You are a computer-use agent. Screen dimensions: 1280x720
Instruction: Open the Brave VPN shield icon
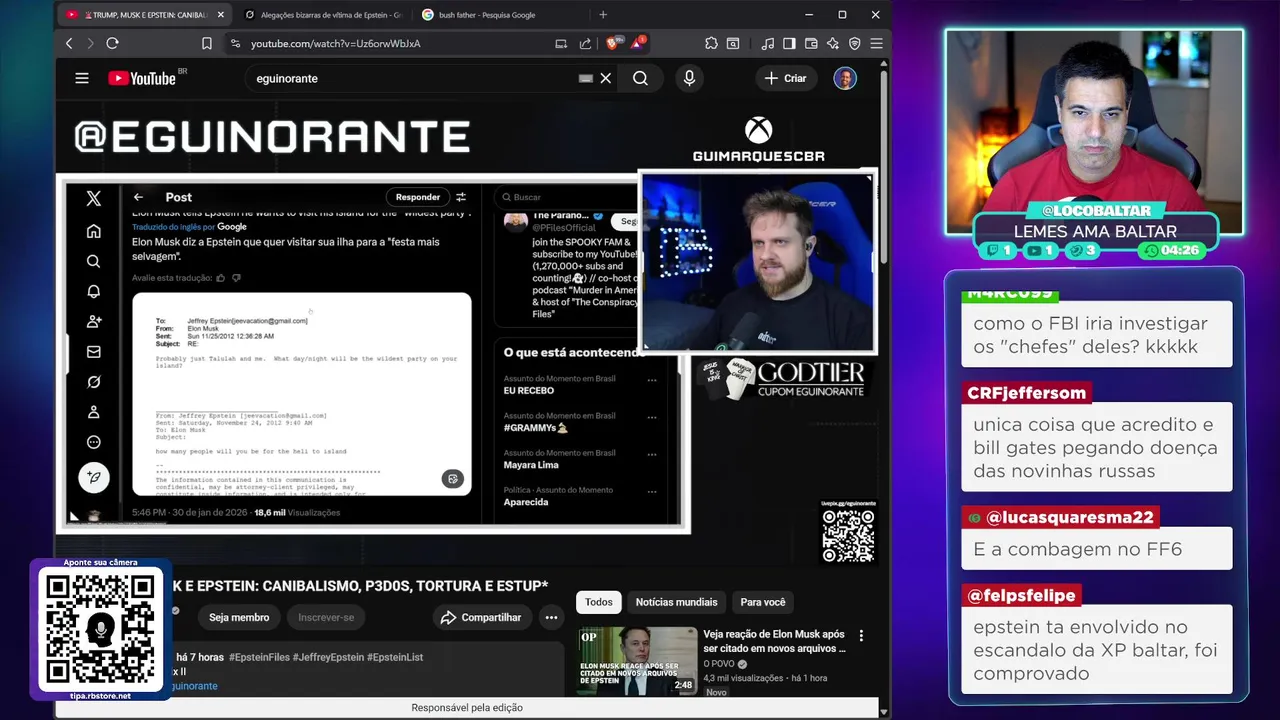pyautogui.click(x=854, y=43)
